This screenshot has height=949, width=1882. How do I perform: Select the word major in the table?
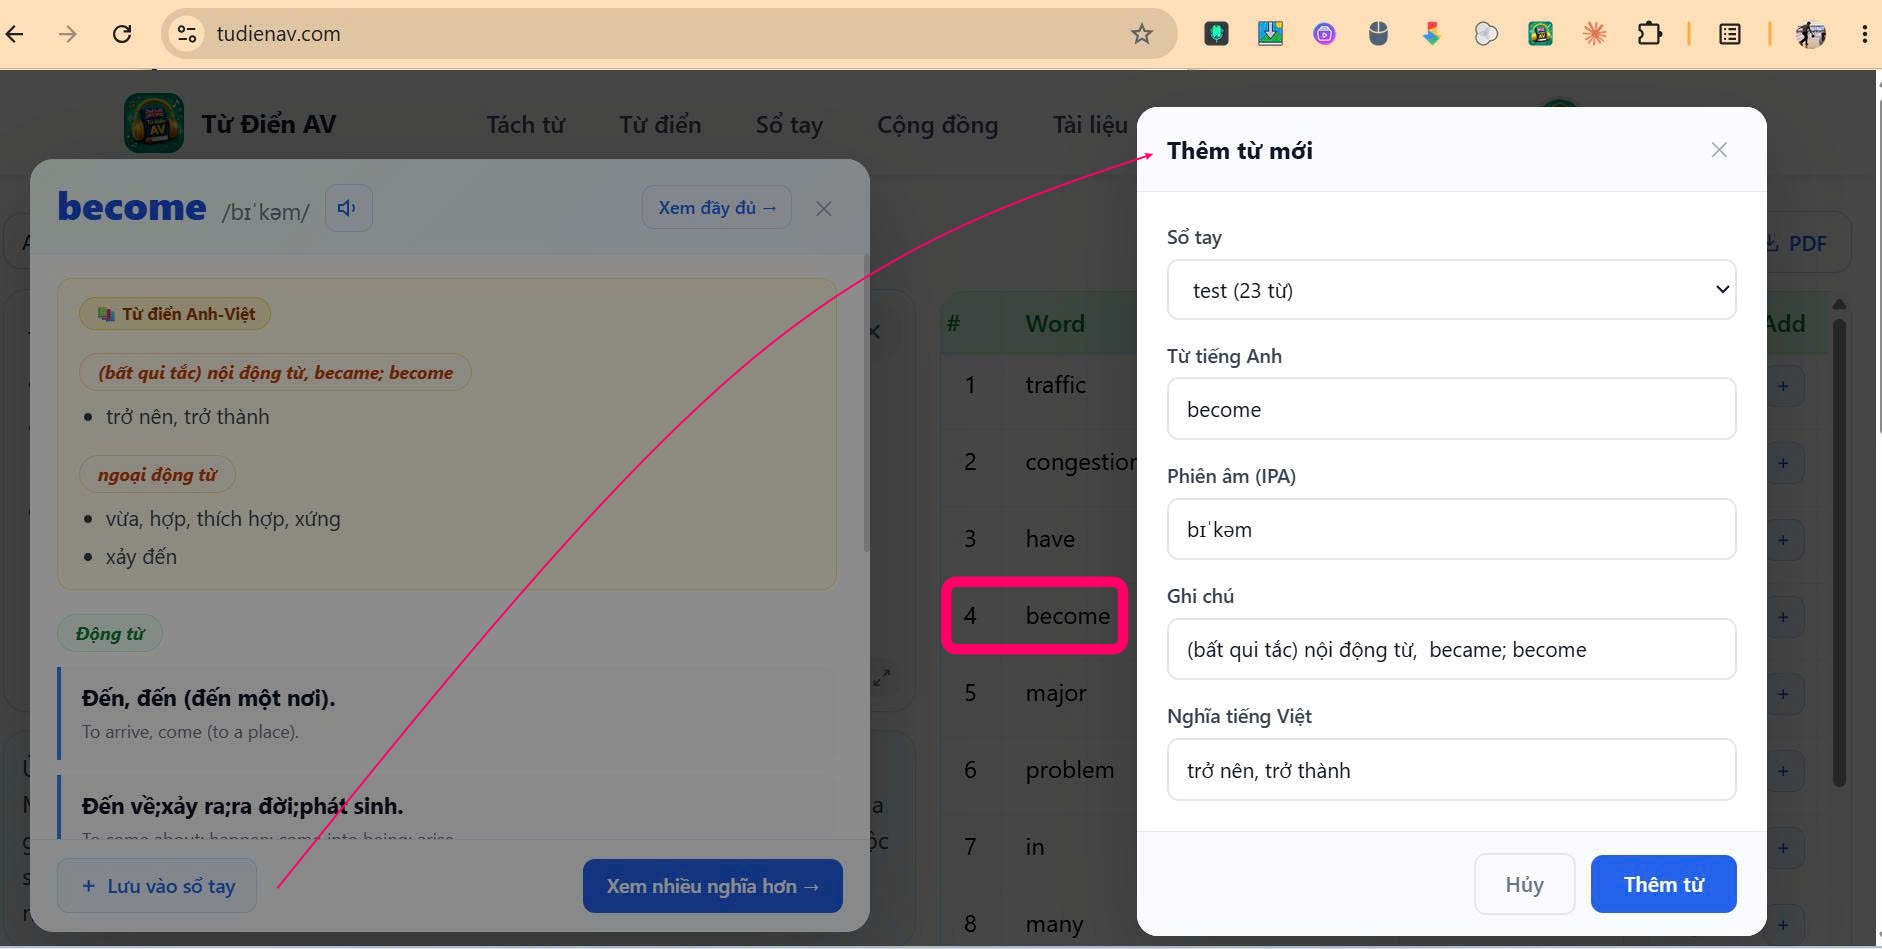tap(1055, 693)
